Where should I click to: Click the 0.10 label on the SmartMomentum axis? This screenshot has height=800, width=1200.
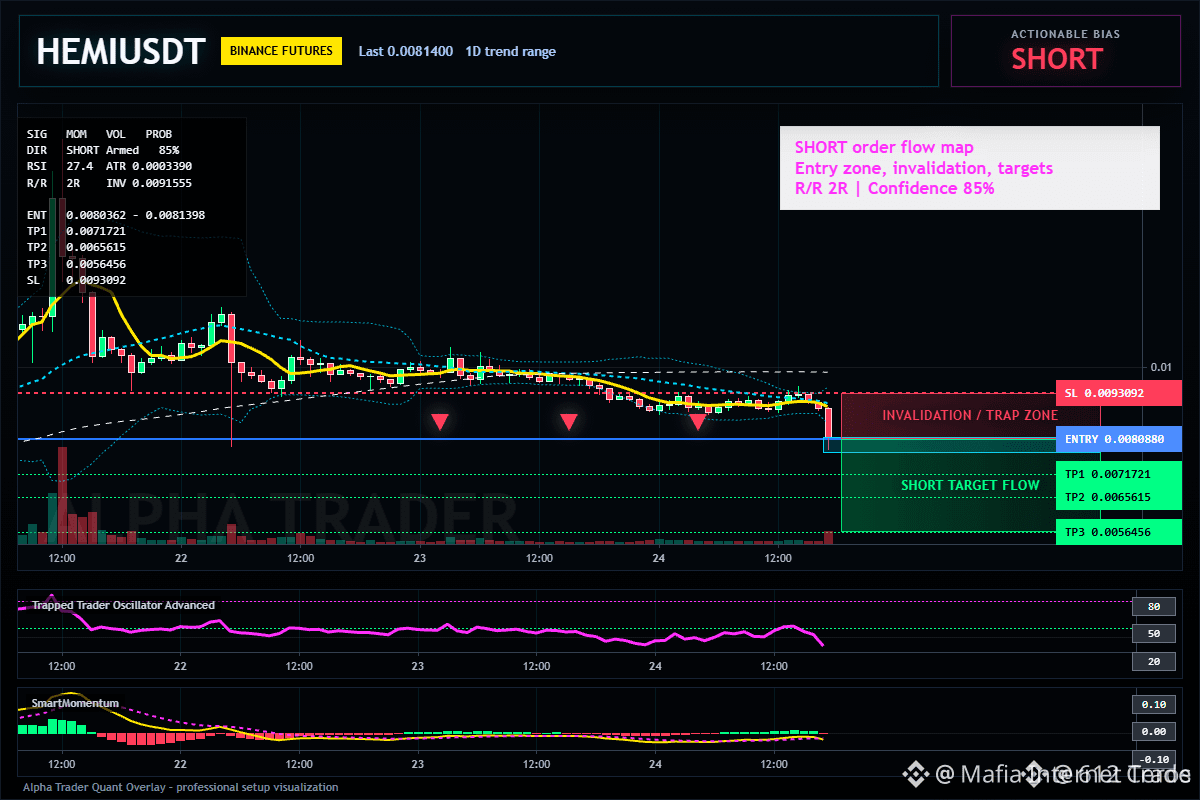click(1153, 705)
